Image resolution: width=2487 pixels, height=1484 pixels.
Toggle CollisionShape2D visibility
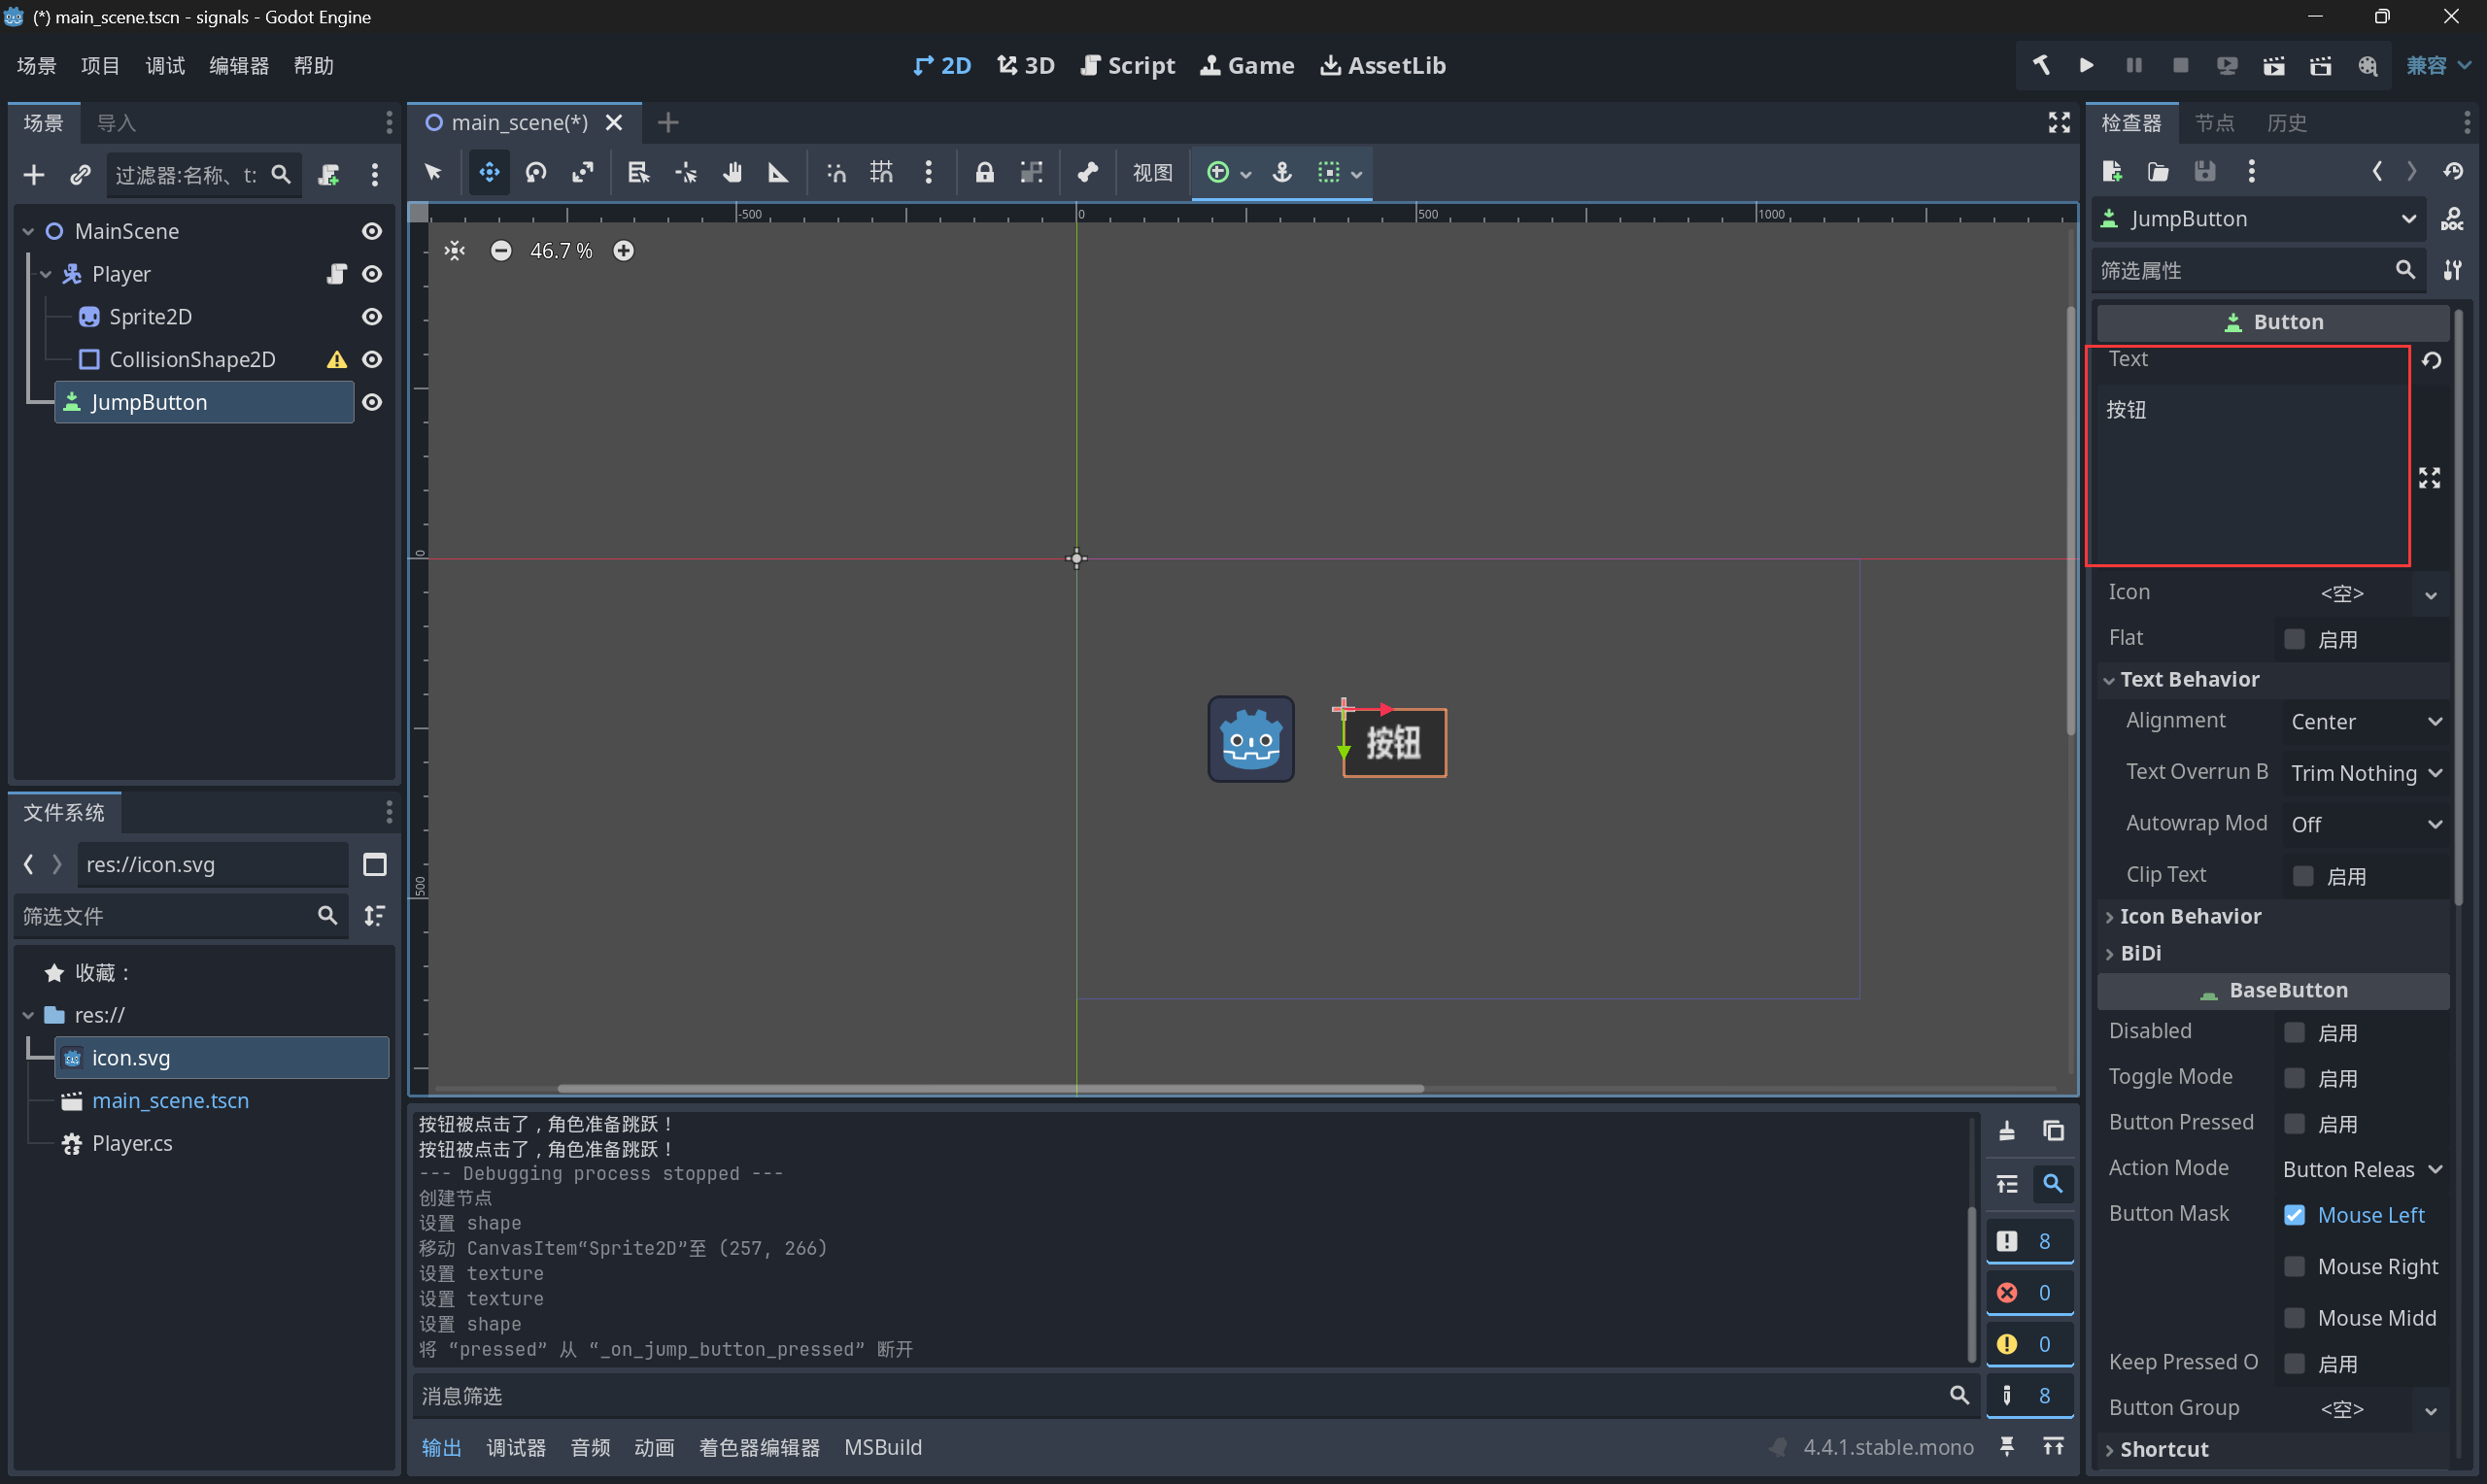click(x=372, y=360)
